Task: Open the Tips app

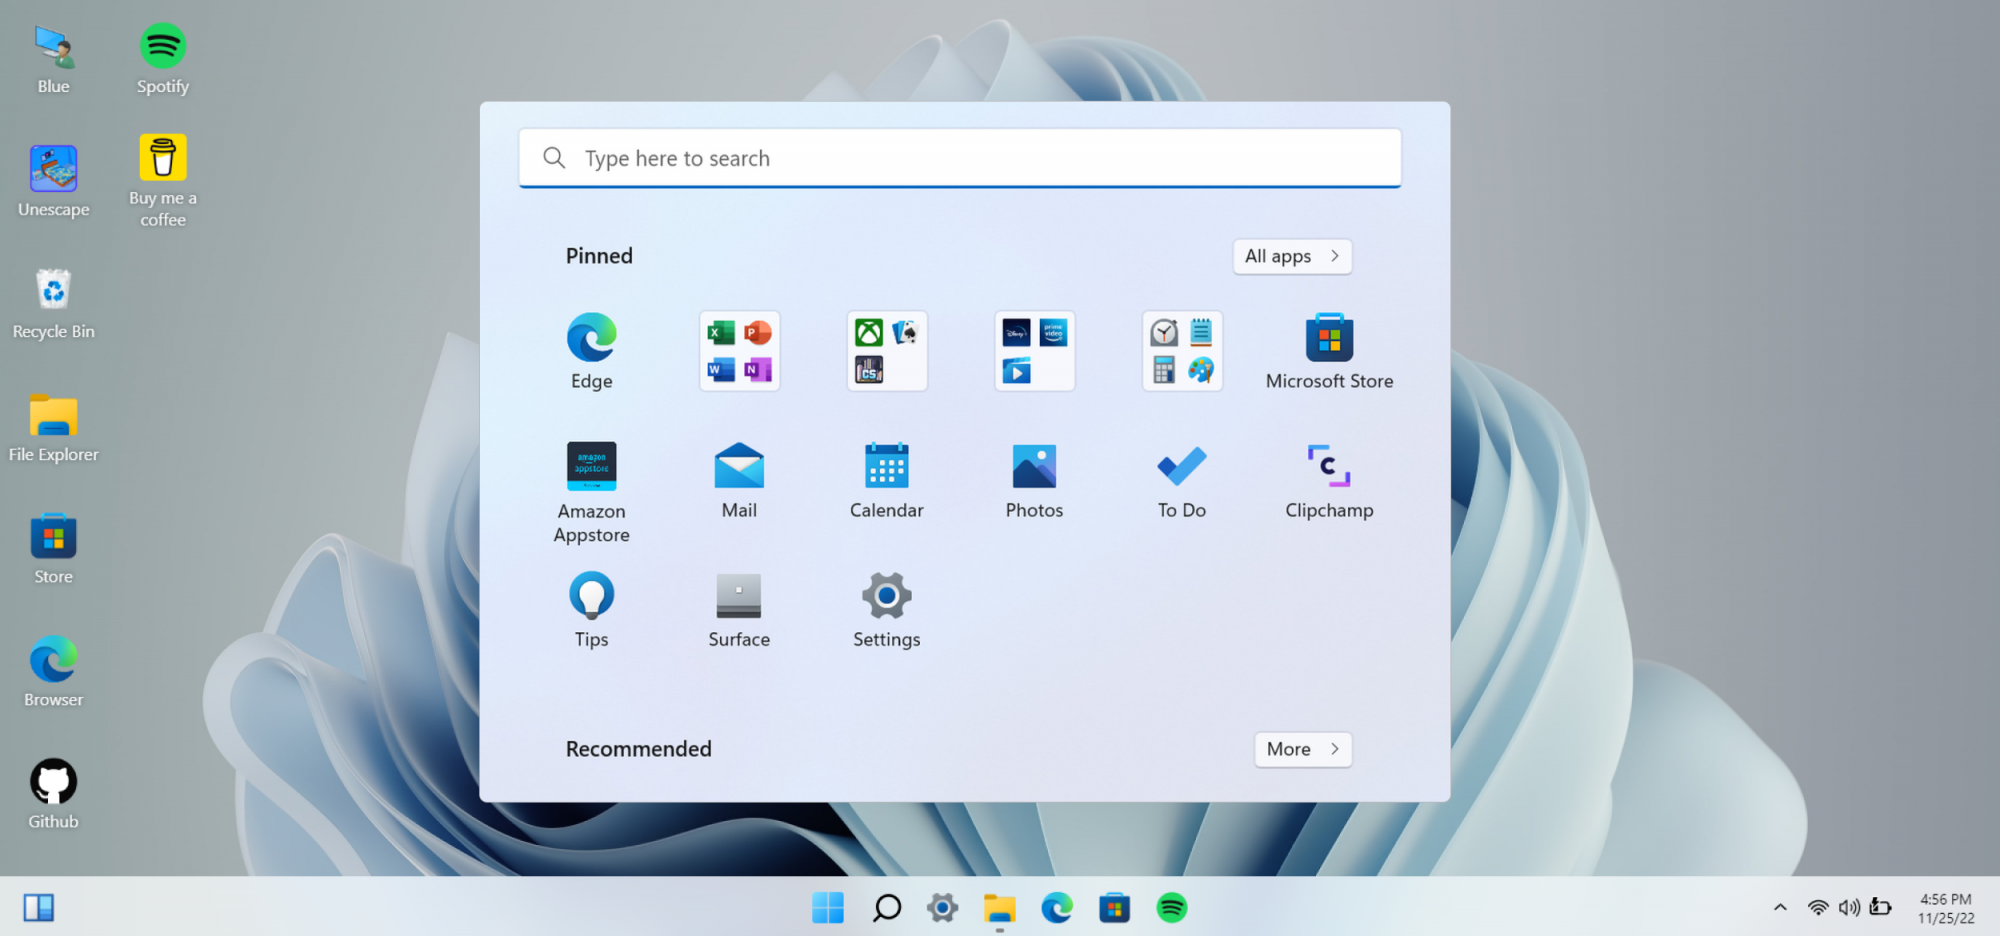Action: click(591, 609)
